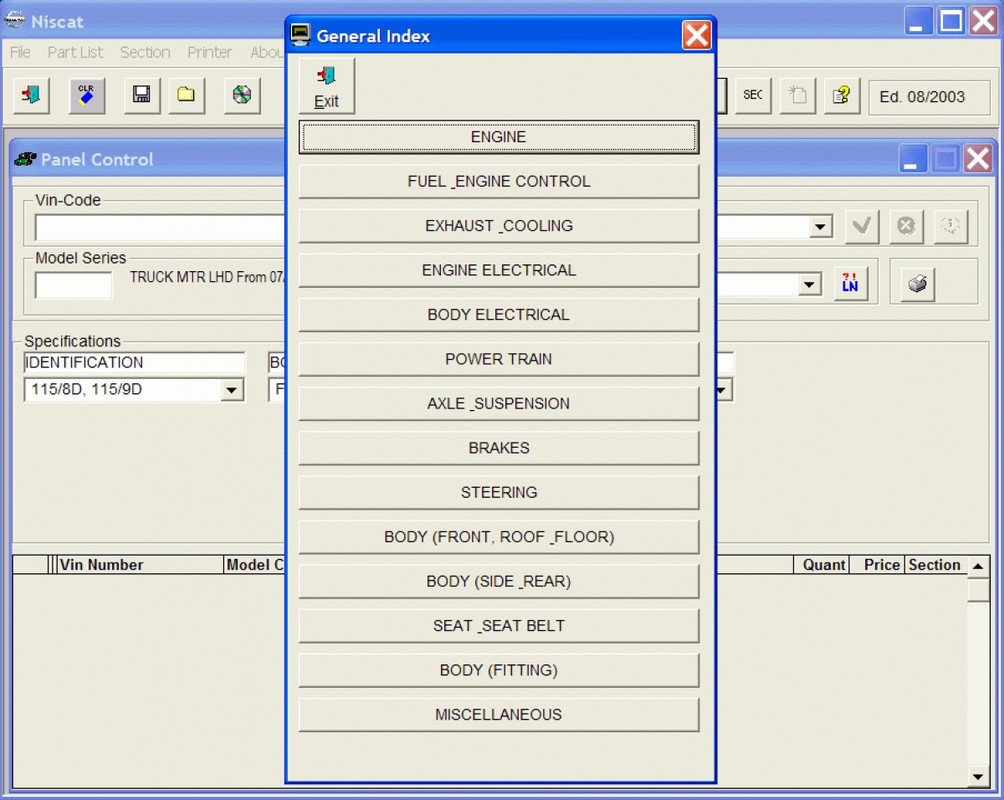This screenshot has height=800, width=1004.
Task: Select FUEL _ENGINE CONTROL
Action: (x=499, y=181)
